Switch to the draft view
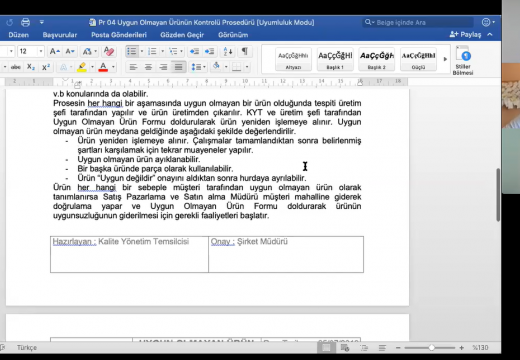 click(x=382, y=348)
